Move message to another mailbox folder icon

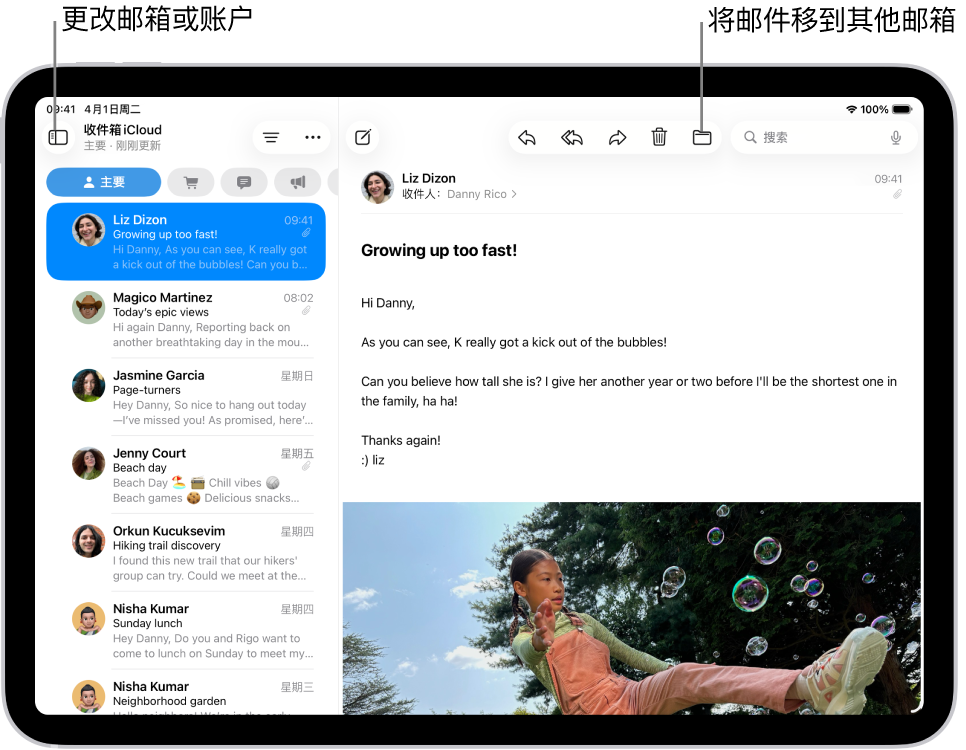(702, 137)
